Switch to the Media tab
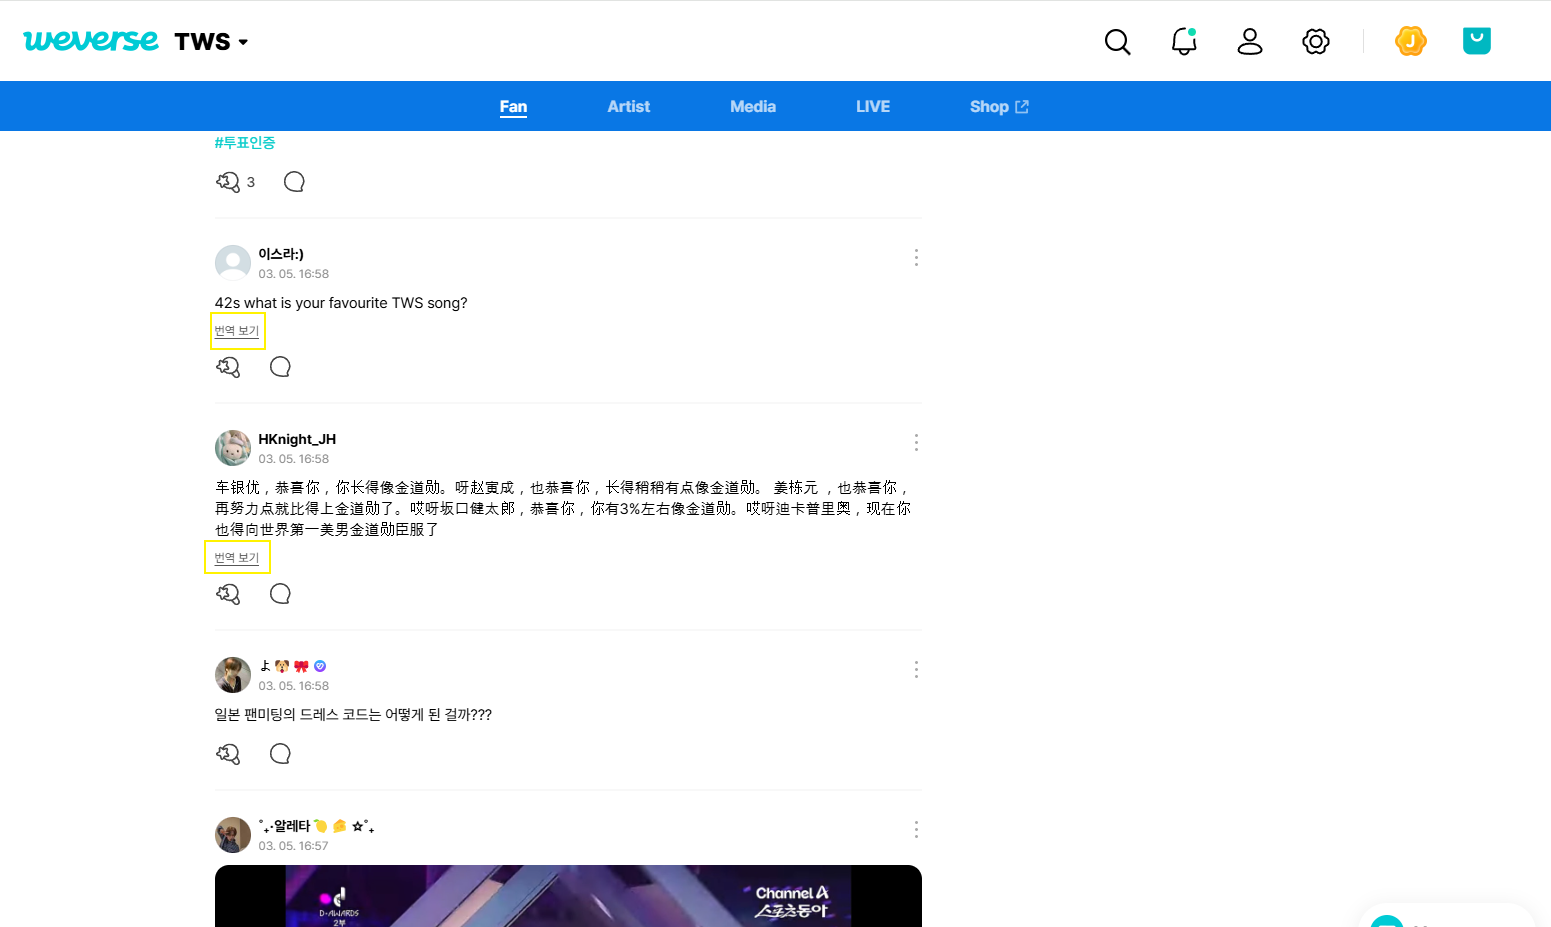Image resolution: width=1551 pixels, height=927 pixels. (753, 107)
